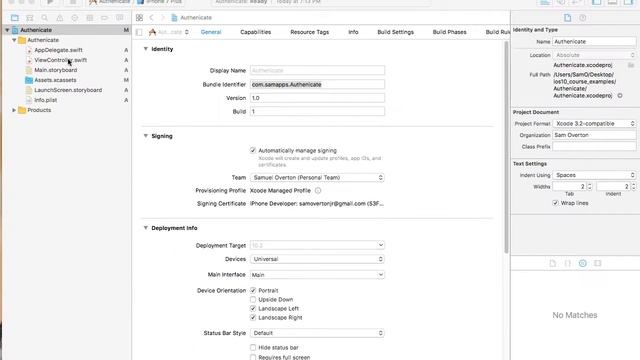Switch to the Build Settings tab

(x=396, y=32)
